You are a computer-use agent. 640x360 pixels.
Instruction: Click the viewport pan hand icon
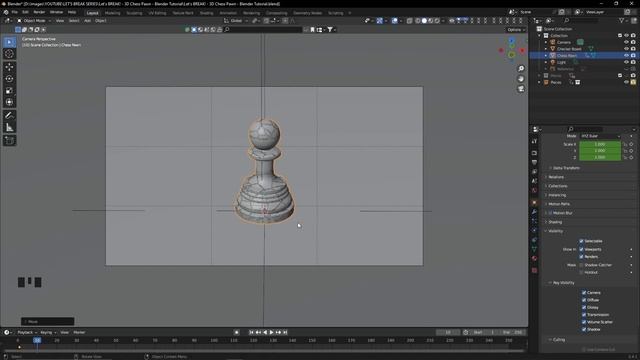point(521,79)
